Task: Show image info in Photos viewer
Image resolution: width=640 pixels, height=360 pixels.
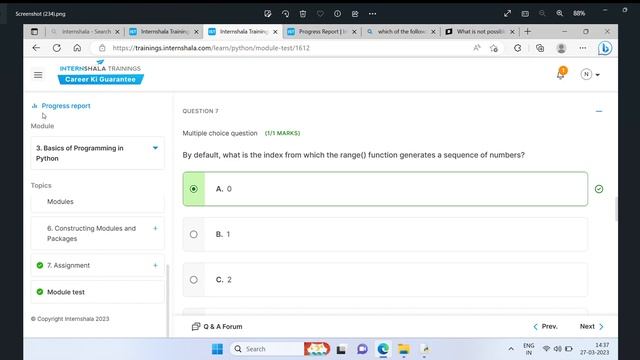Action: [x=337, y=13]
